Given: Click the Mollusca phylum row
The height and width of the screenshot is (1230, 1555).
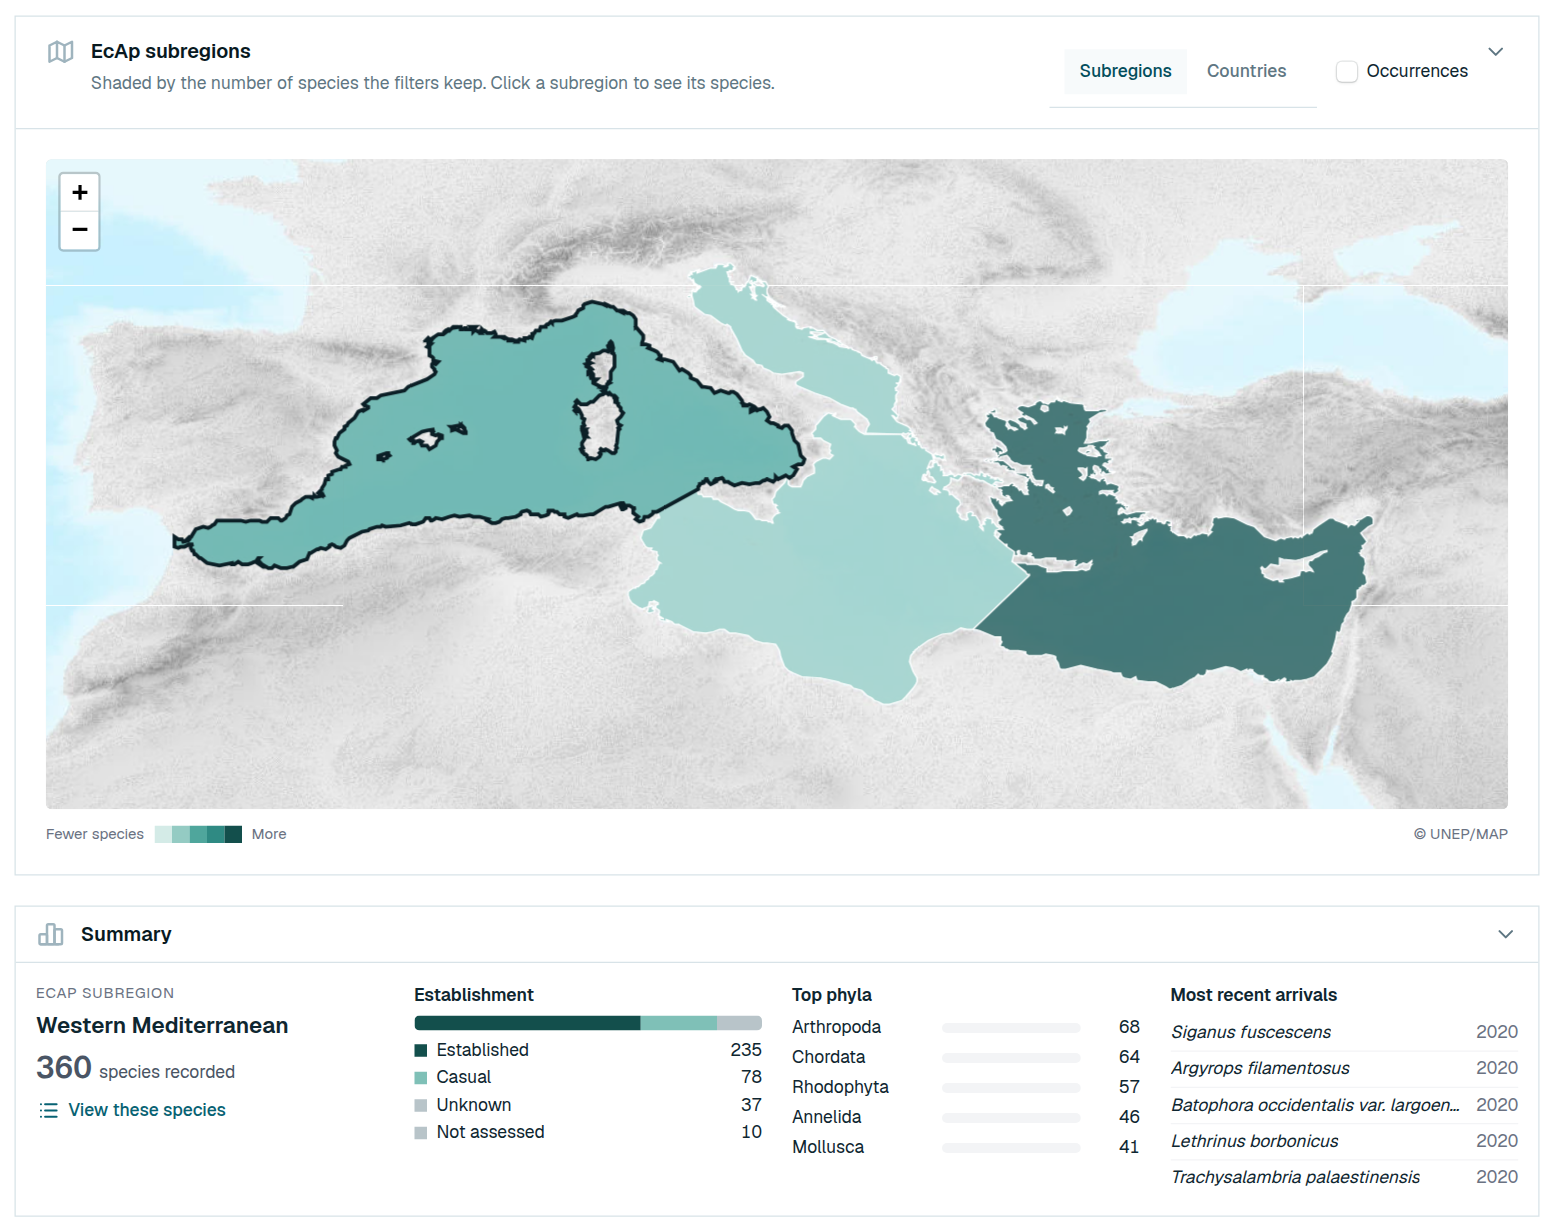Looking at the screenshot, I should click(966, 1147).
